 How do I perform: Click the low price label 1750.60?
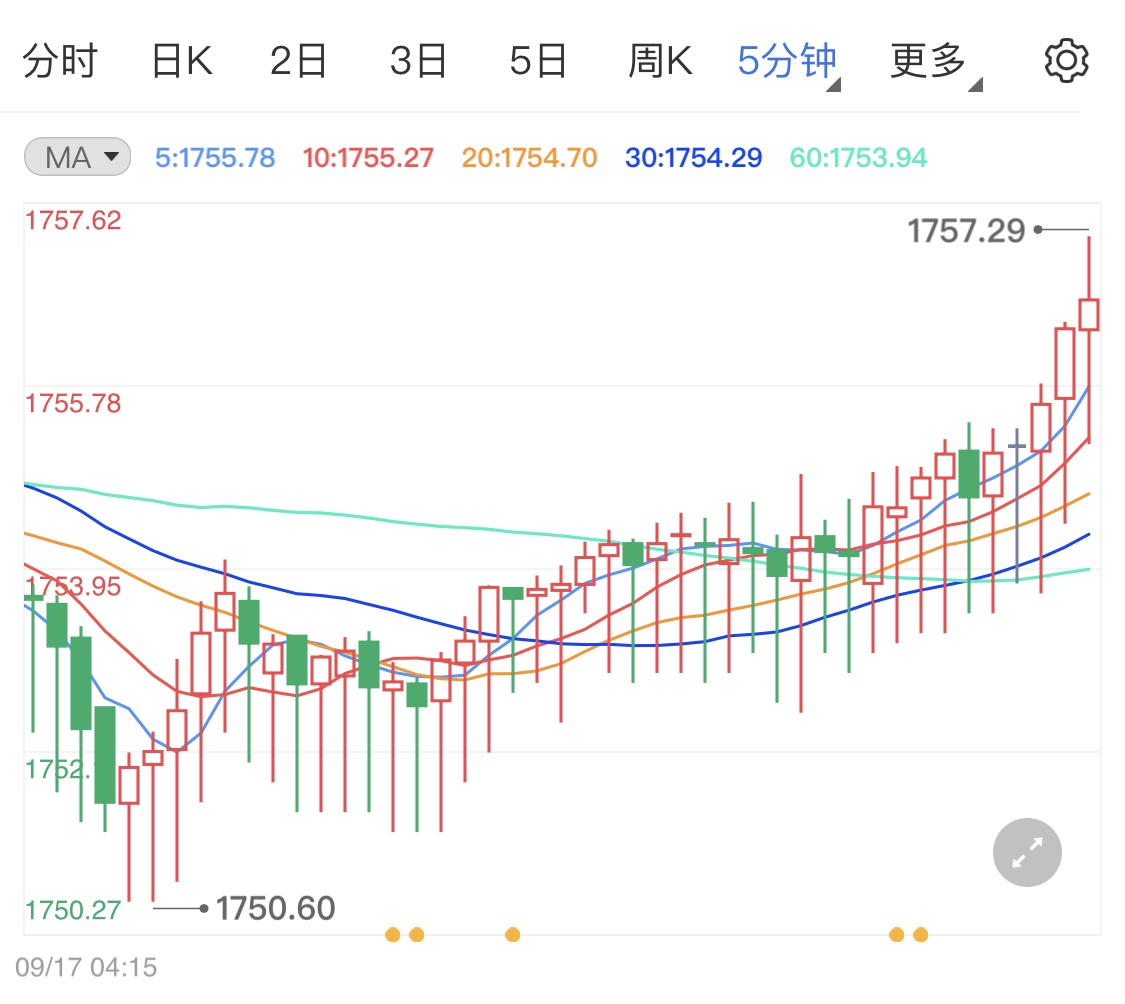276,909
